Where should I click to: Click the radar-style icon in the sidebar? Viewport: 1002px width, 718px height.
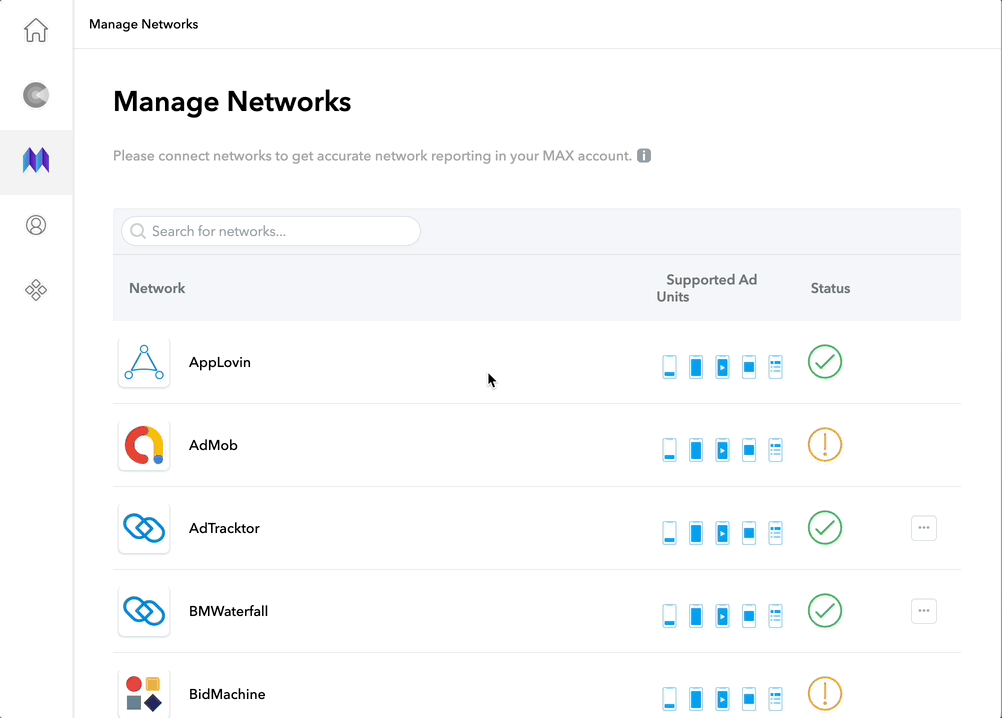pos(36,95)
